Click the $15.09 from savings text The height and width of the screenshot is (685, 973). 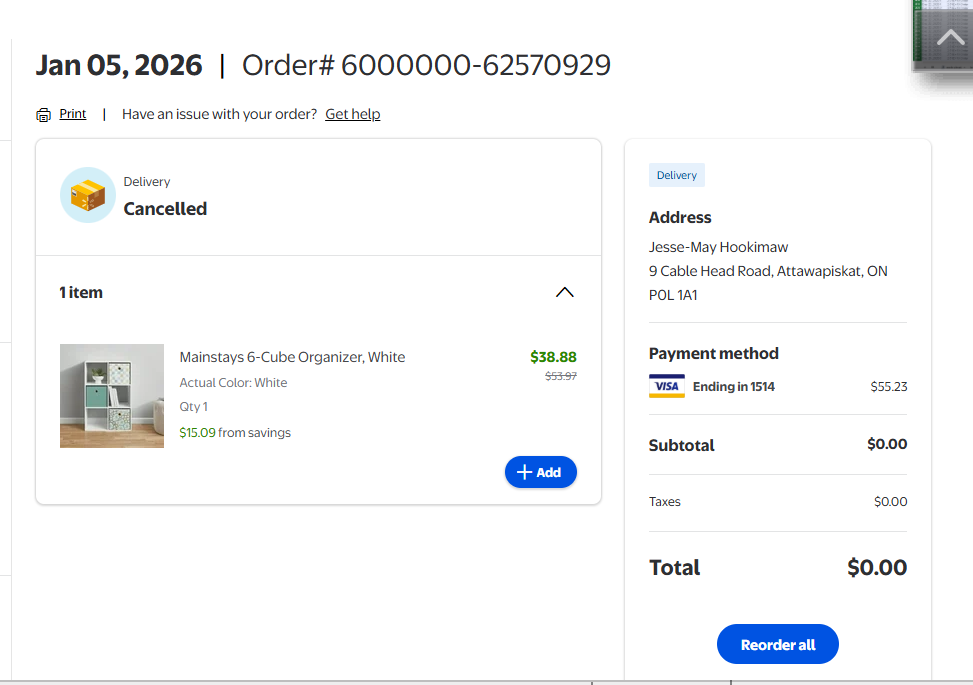coord(235,433)
